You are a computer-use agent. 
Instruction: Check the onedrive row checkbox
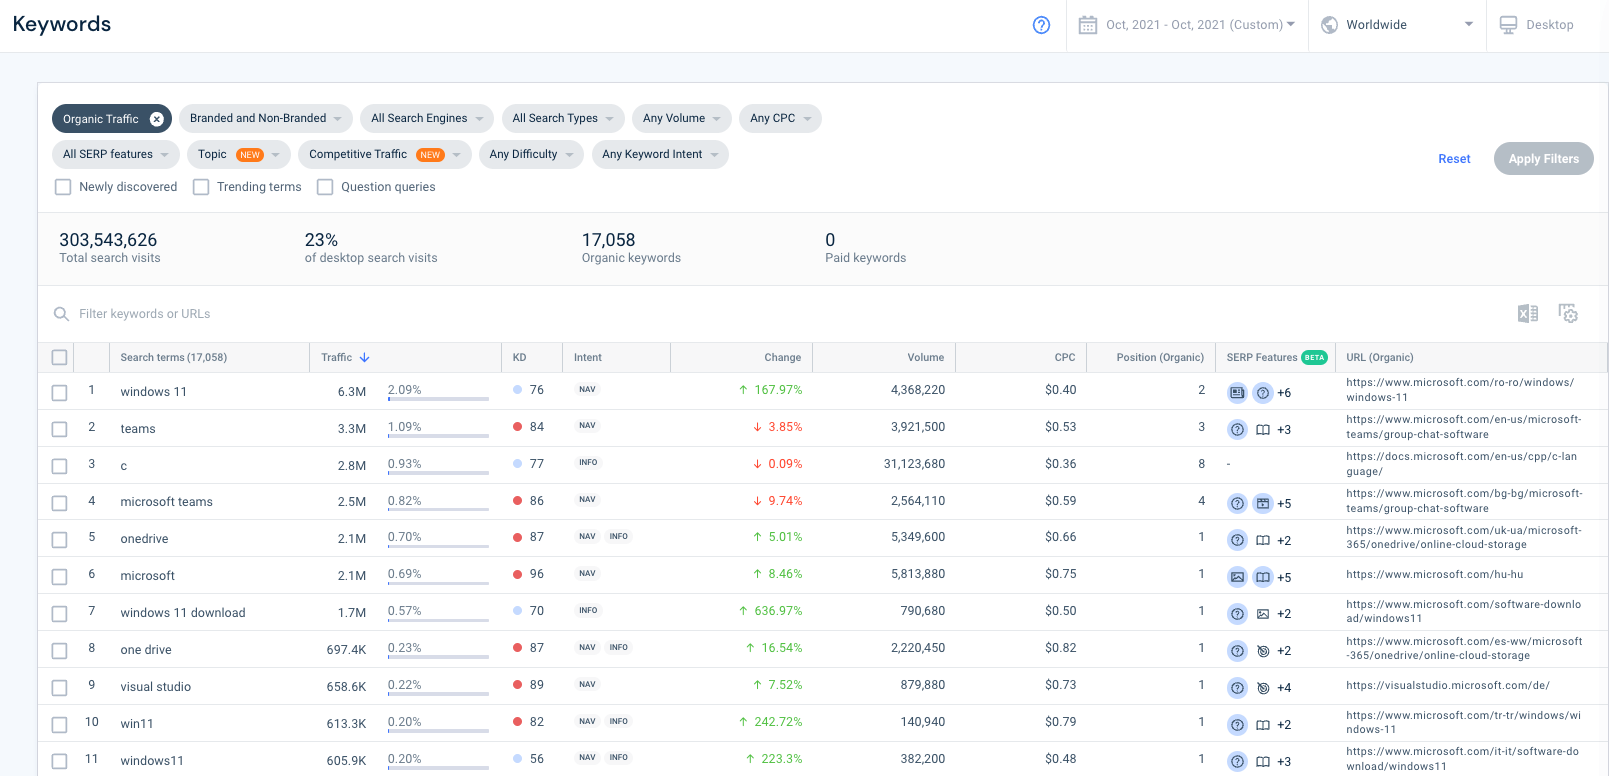[x=59, y=541]
